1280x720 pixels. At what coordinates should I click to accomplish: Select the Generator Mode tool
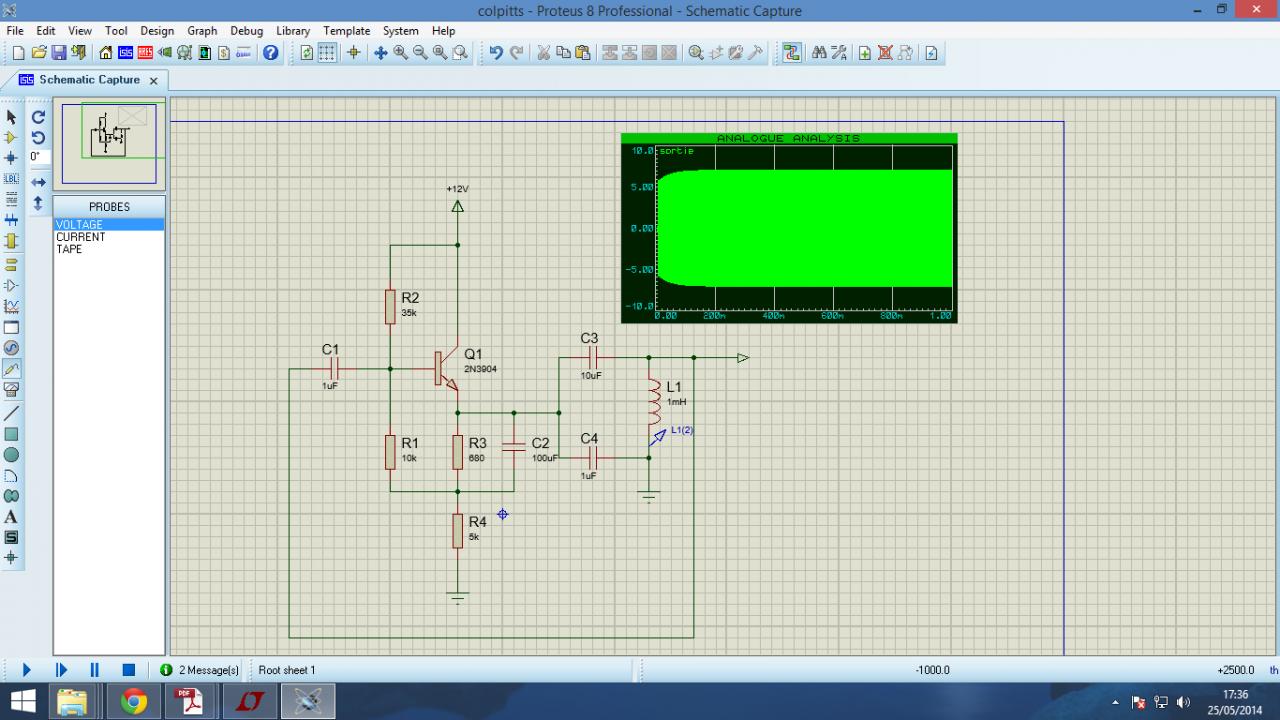pyautogui.click(x=11, y=348)
